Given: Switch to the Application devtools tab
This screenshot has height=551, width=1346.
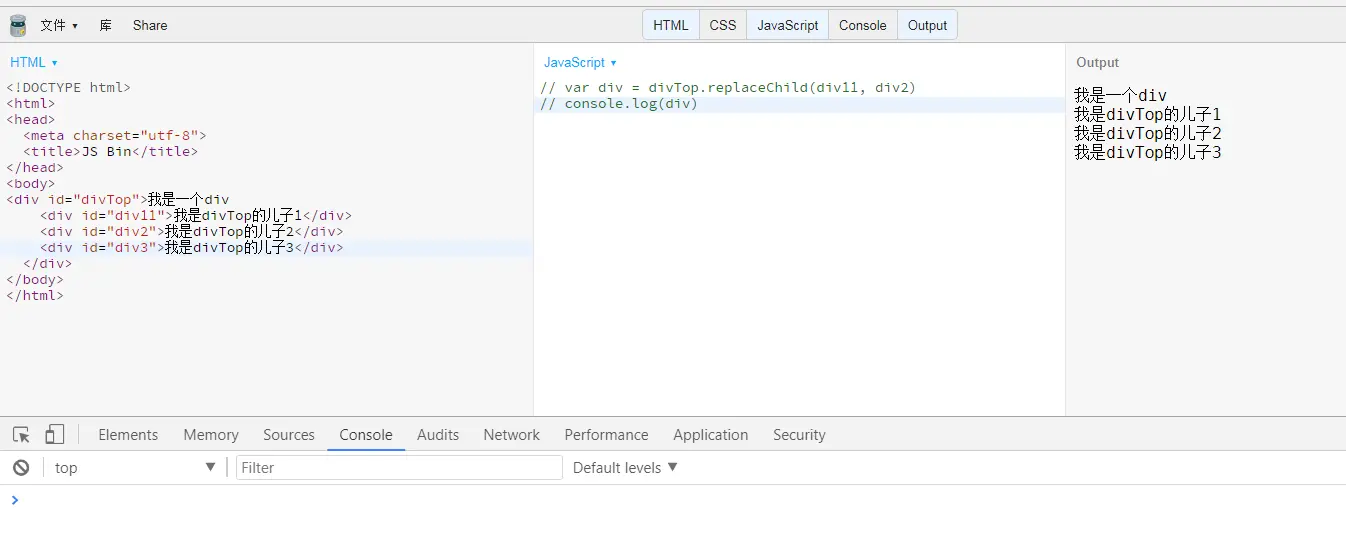Looking at the screenshot, I should click(x=711, y=435).
